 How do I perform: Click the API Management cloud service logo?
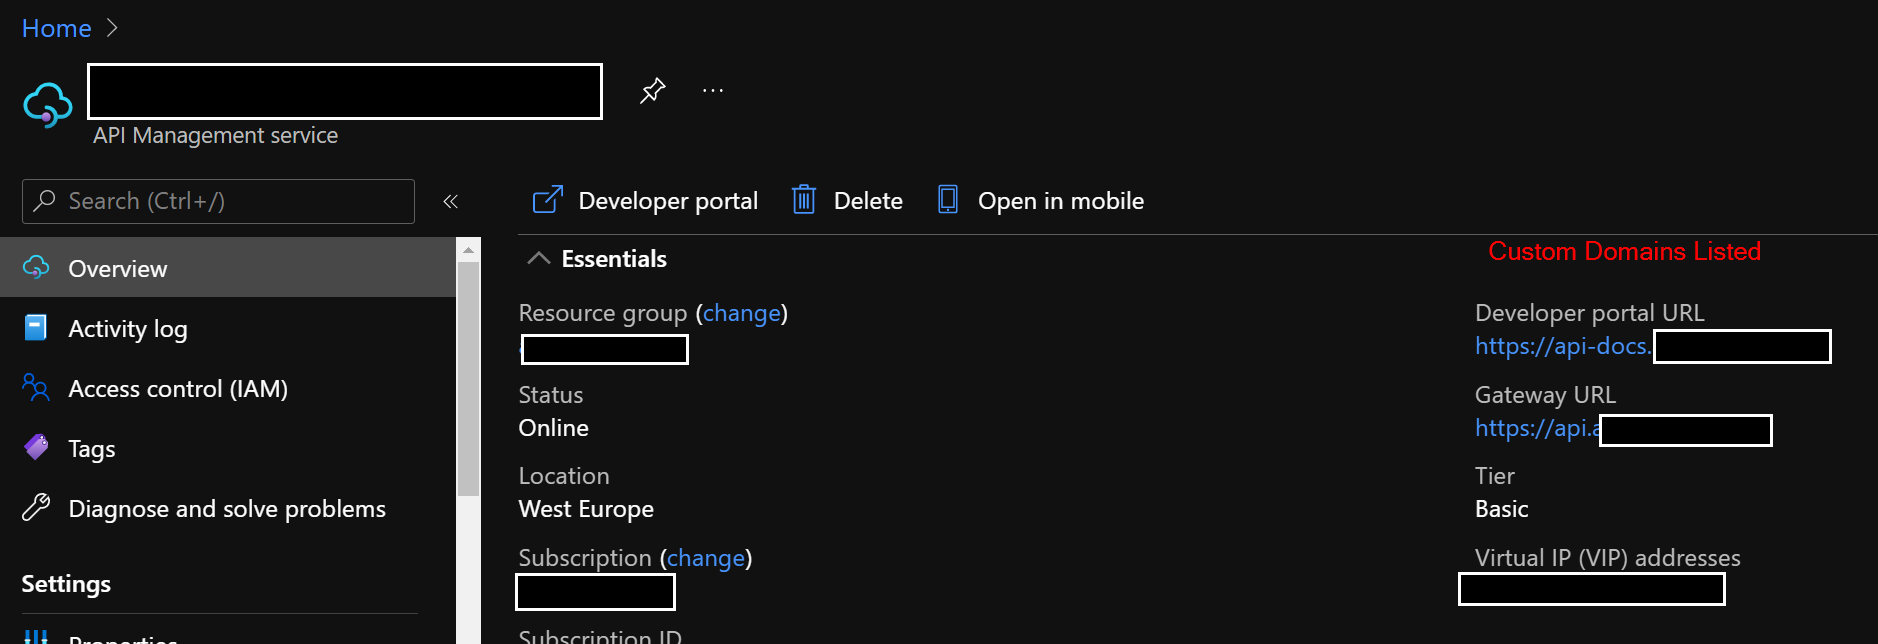[x=47, y=103]
